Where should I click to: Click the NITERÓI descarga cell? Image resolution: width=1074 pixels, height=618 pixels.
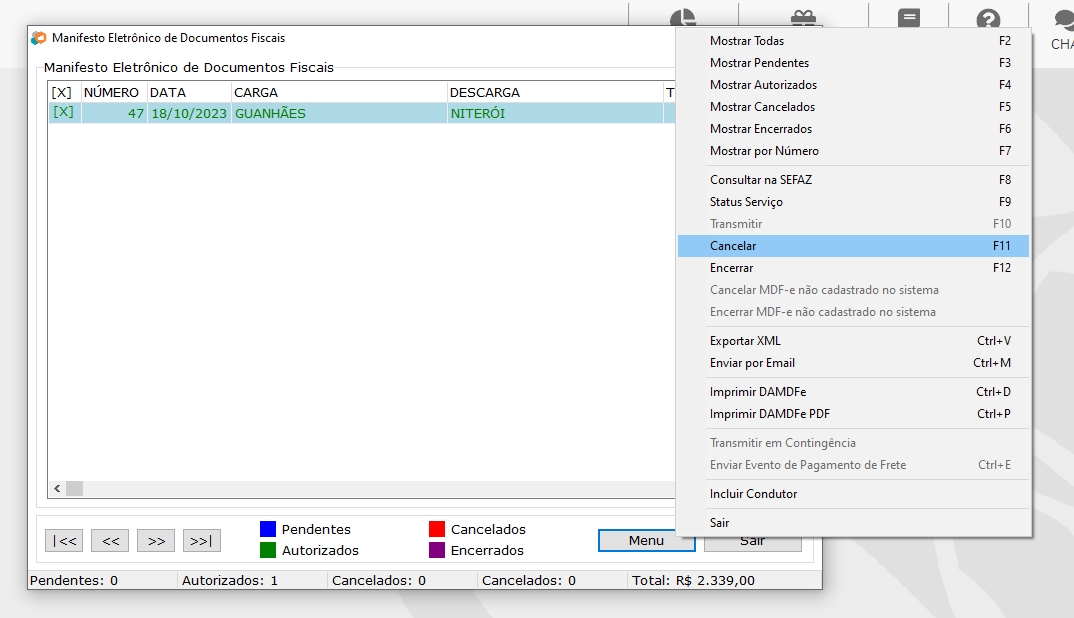[555, 113]
